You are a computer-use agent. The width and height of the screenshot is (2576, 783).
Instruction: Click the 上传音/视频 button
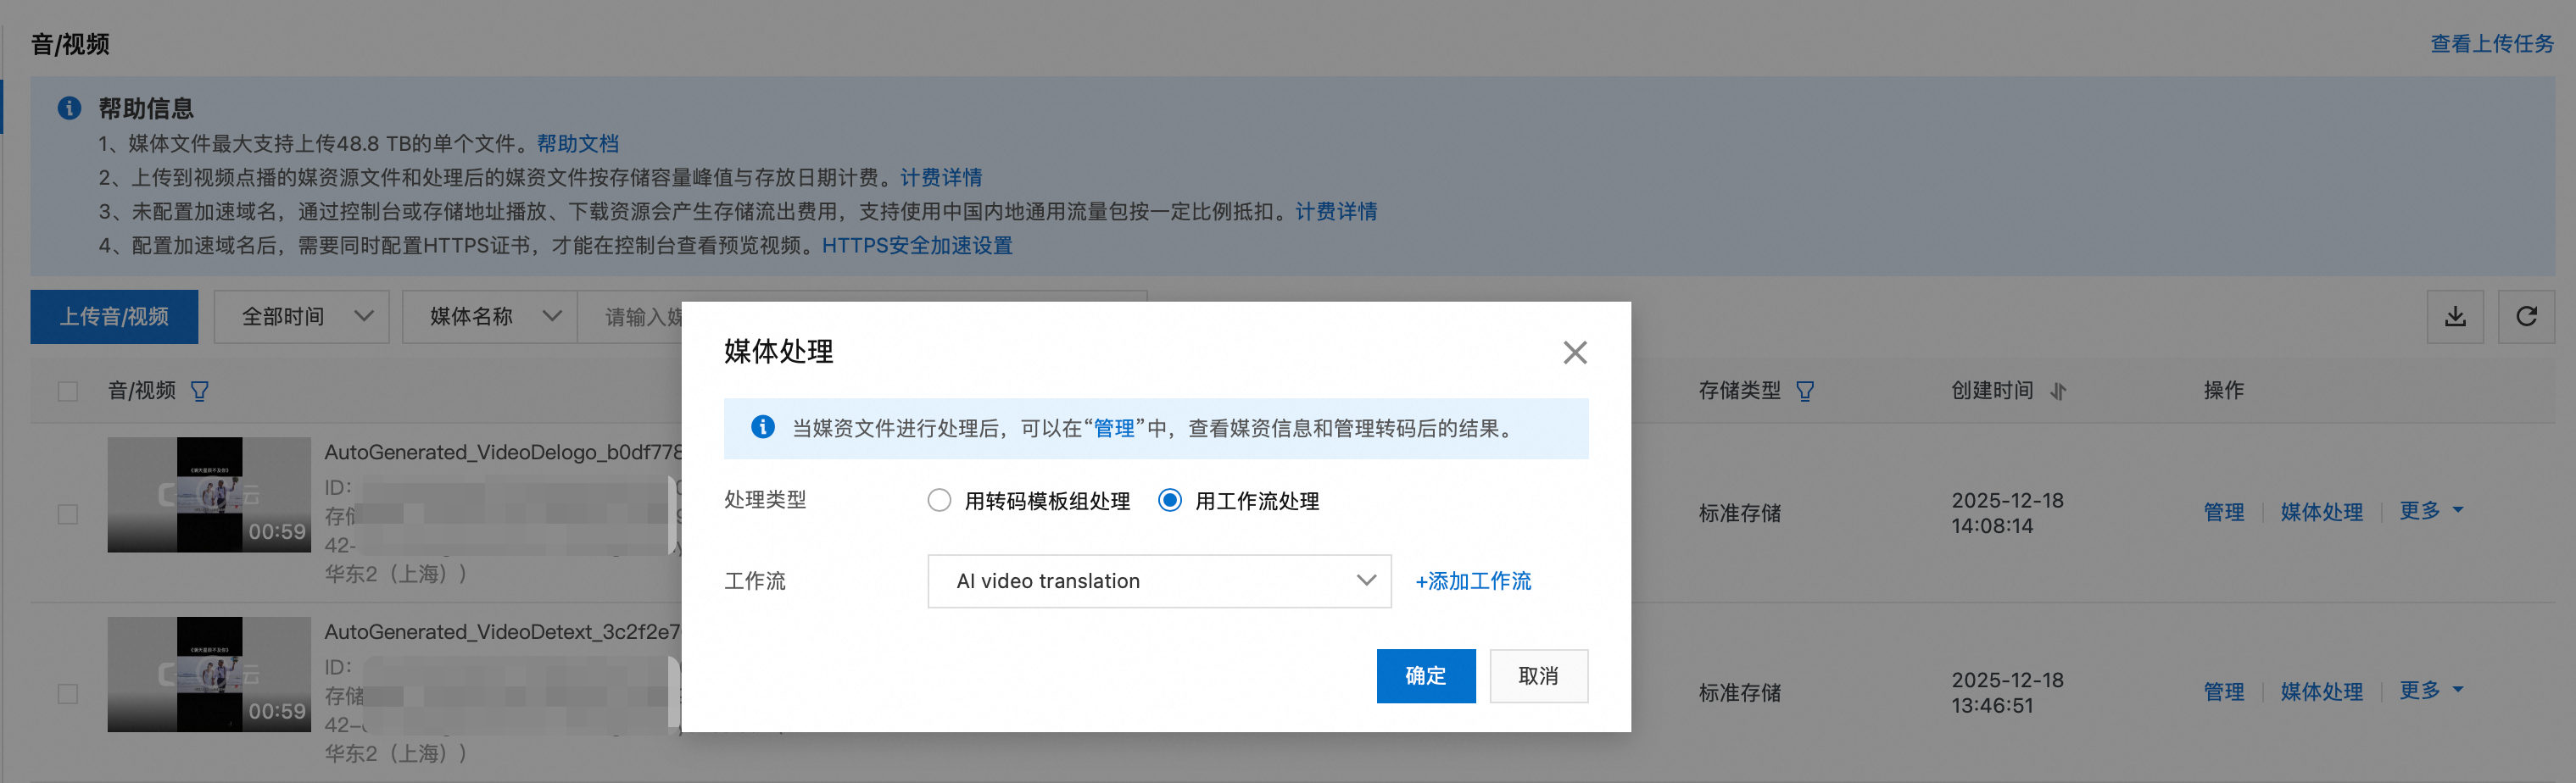tap(114, 317)
